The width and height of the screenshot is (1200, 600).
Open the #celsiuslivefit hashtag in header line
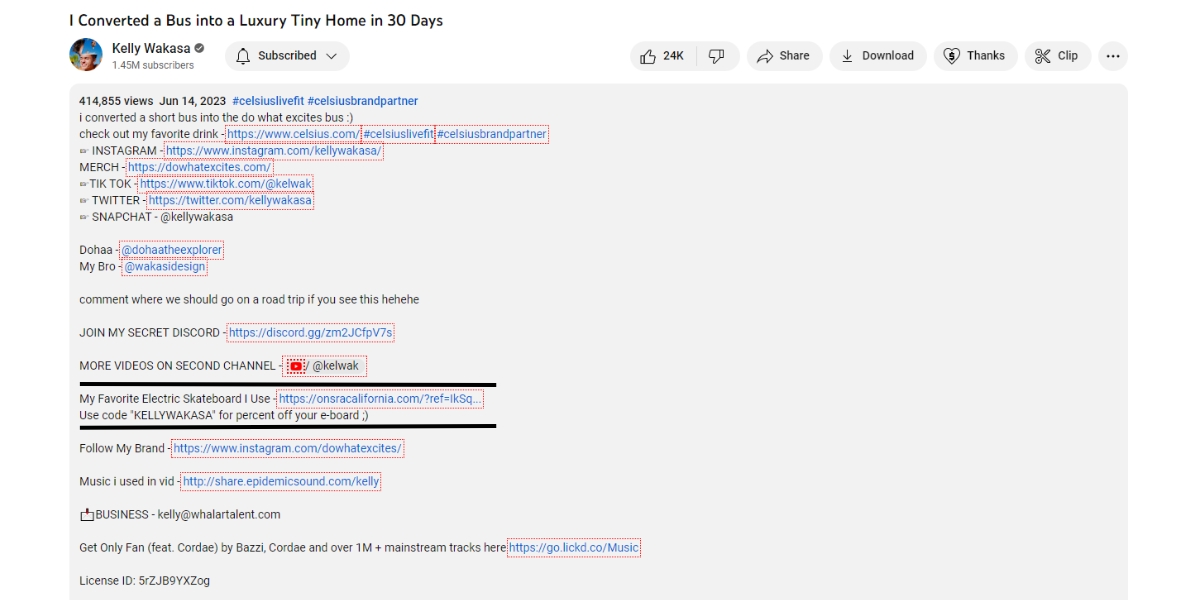[267, 101]
